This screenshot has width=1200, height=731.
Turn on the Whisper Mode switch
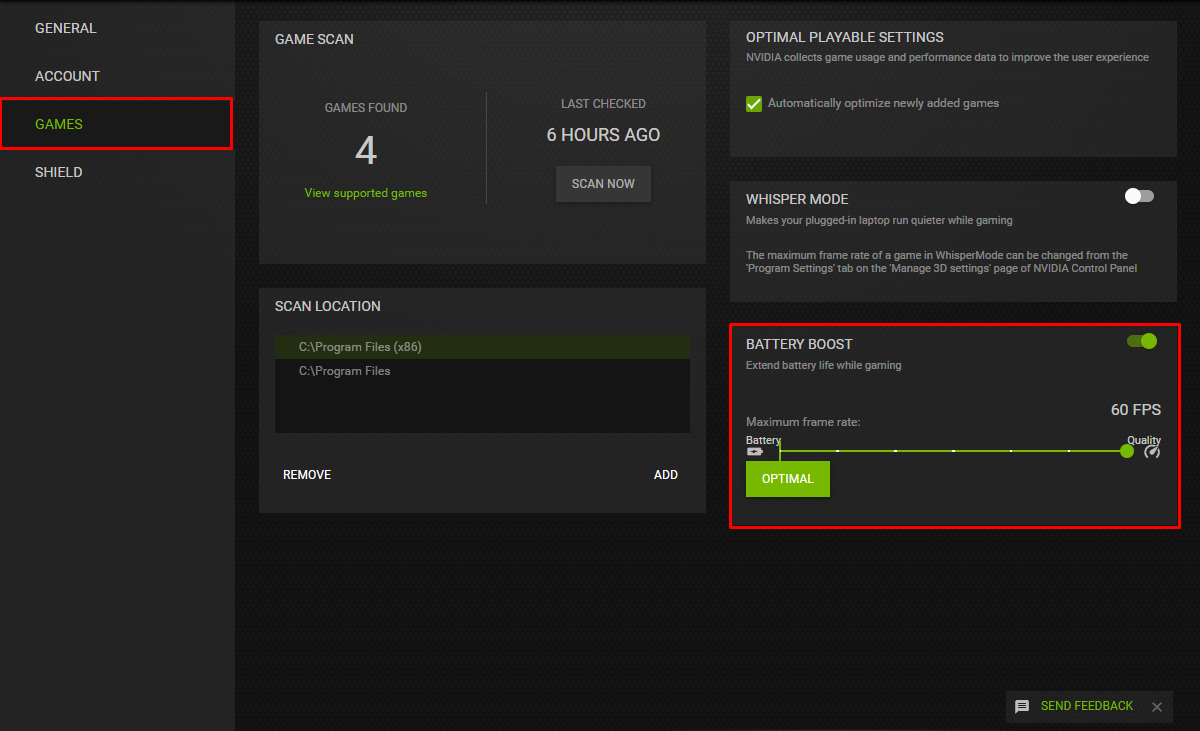[x=1139, y=196]
